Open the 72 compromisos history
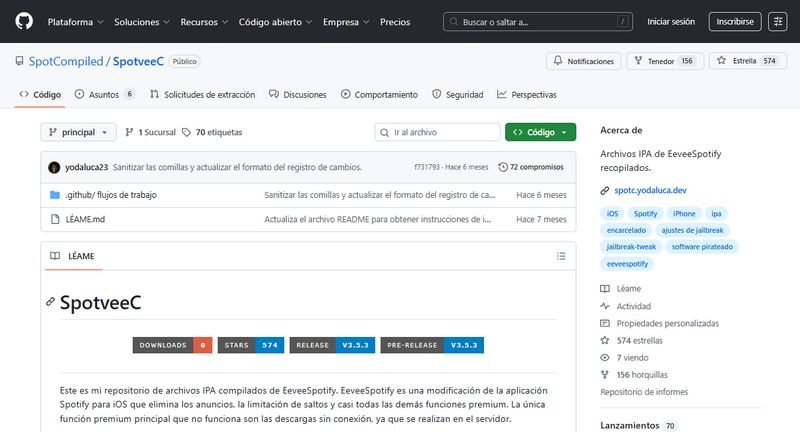 [531, 167]
